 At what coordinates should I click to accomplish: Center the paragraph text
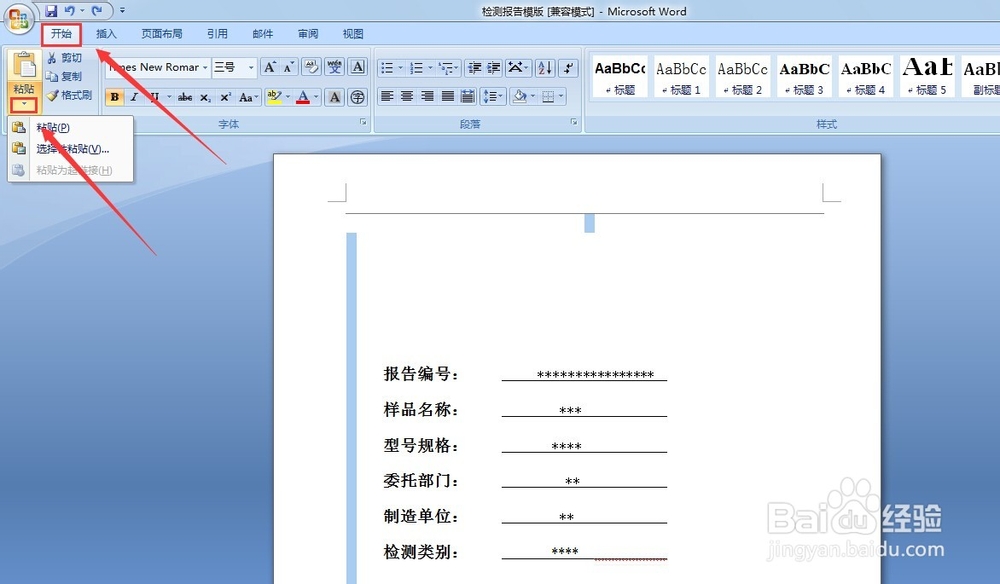(x=407, y=96)
